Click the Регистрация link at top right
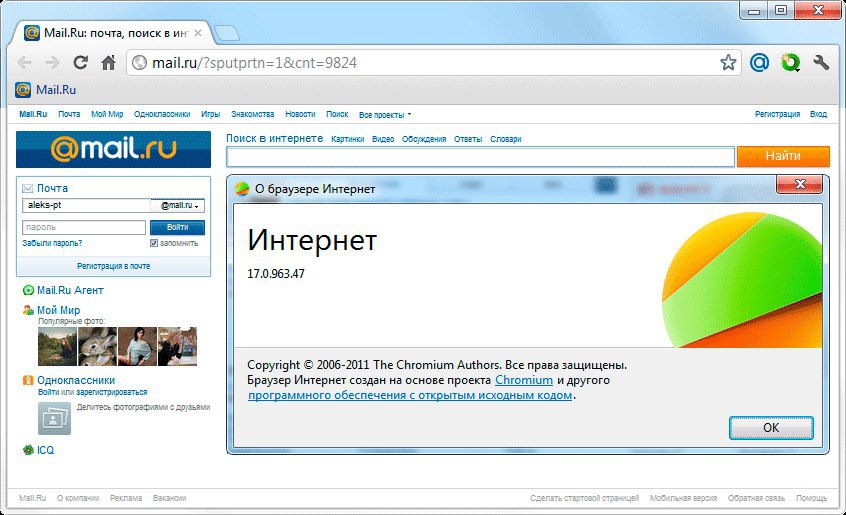The image size is (846, 515). (x=777, y=114)
